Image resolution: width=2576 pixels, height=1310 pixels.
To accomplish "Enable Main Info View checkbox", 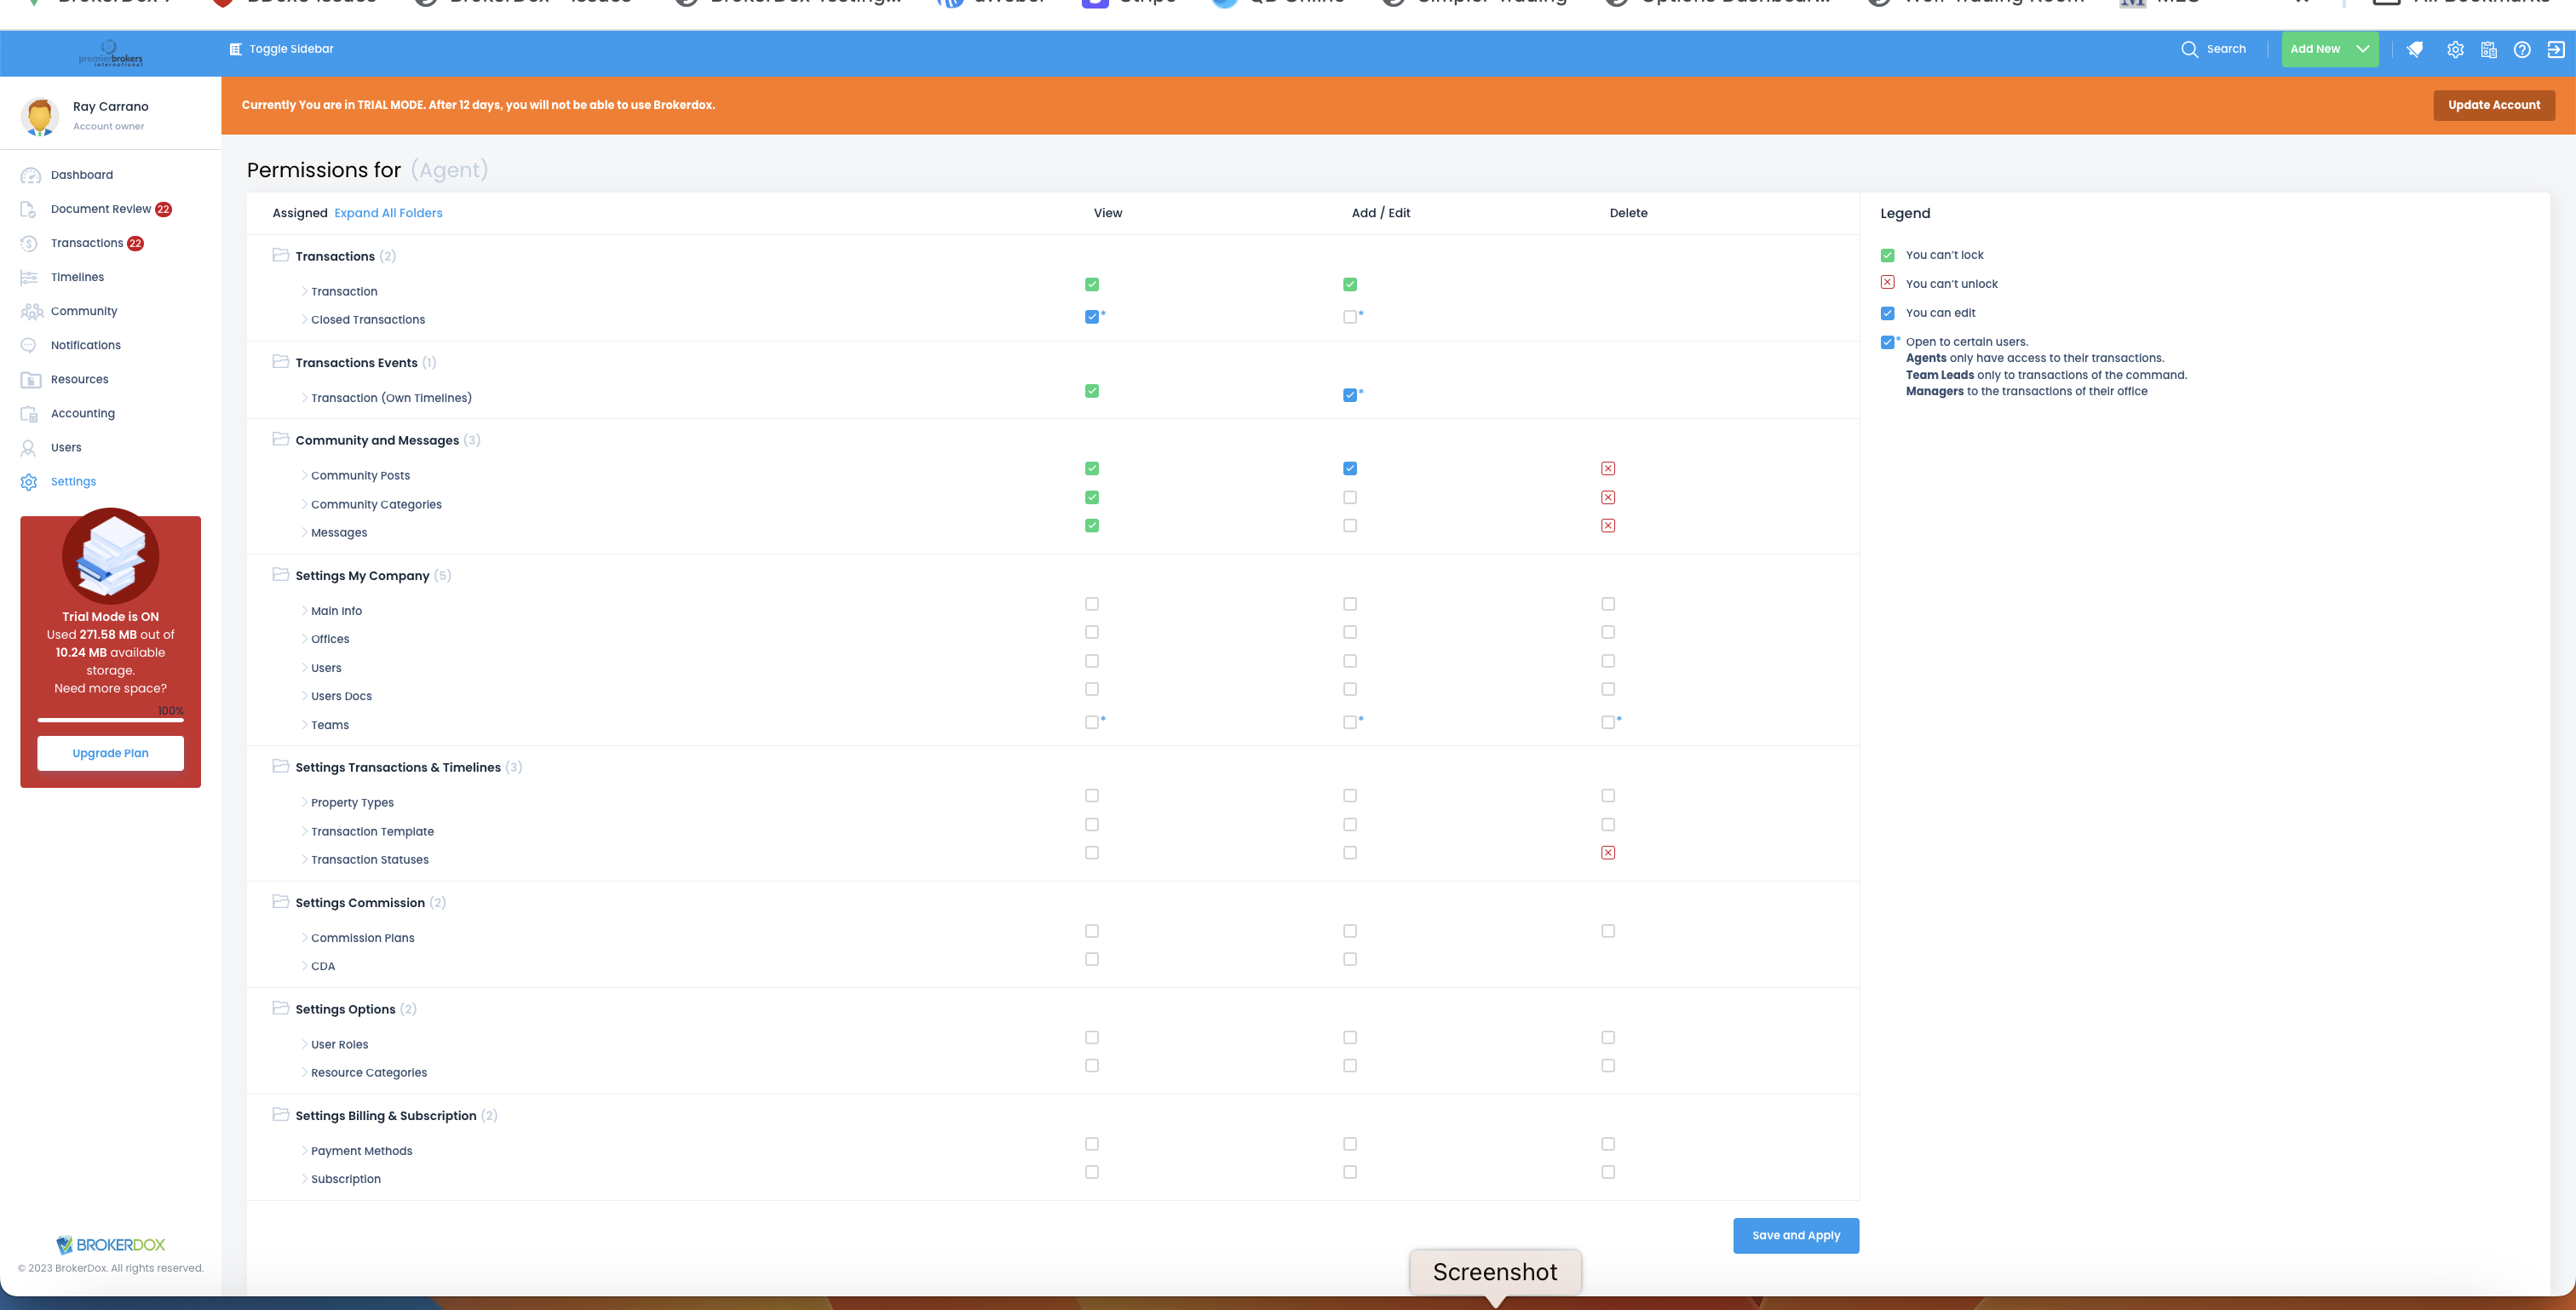I will pyautogui.click(x=1092, y=604).
